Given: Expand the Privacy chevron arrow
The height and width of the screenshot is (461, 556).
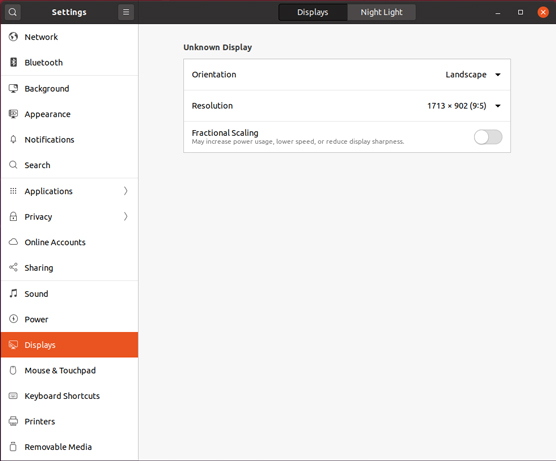Looking at the screenshot, I should [126, 216].
